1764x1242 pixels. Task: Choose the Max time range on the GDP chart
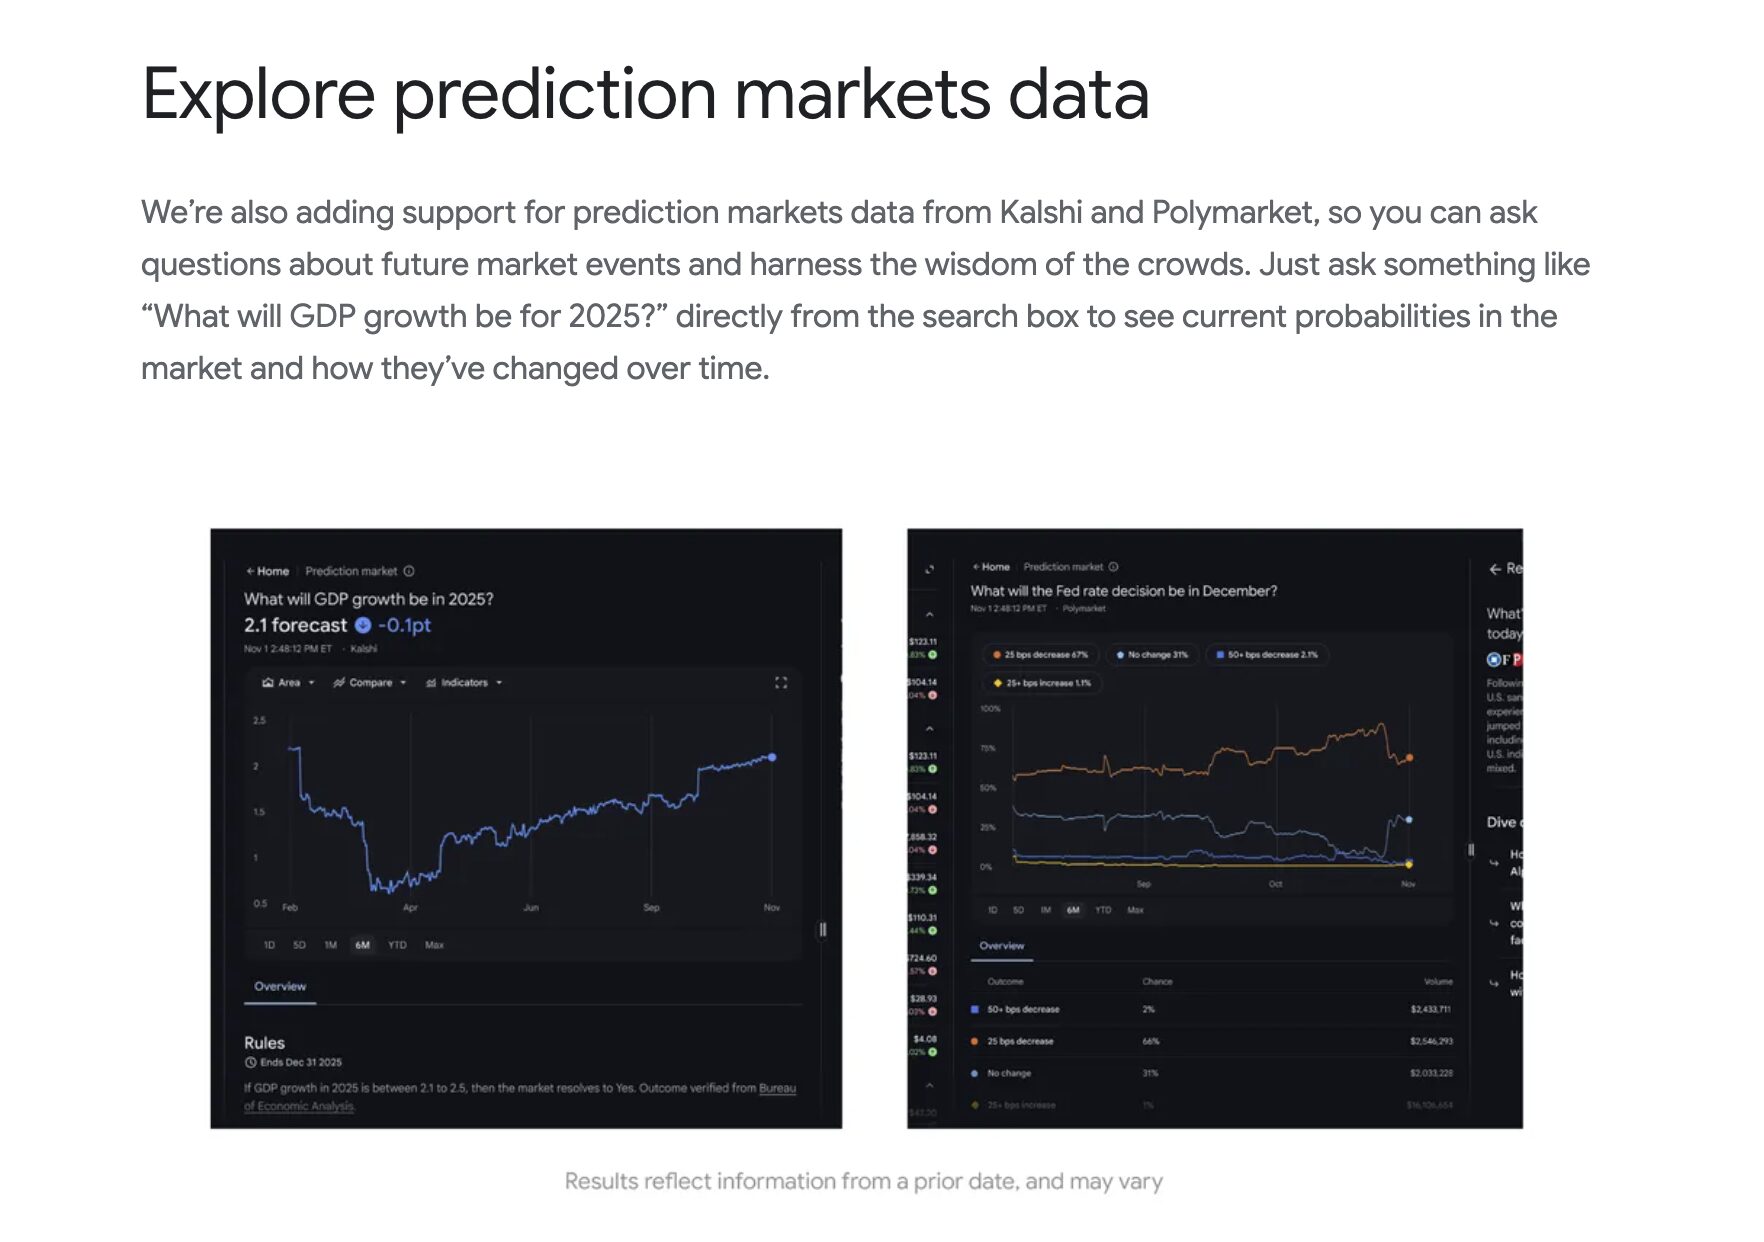434,945
